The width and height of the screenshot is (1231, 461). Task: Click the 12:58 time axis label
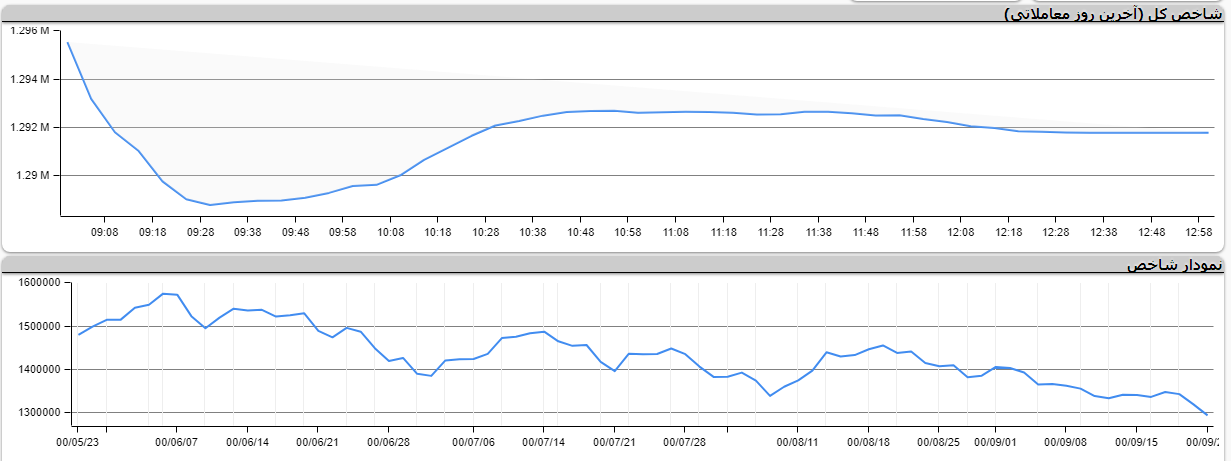click(x=1199, y=231)
